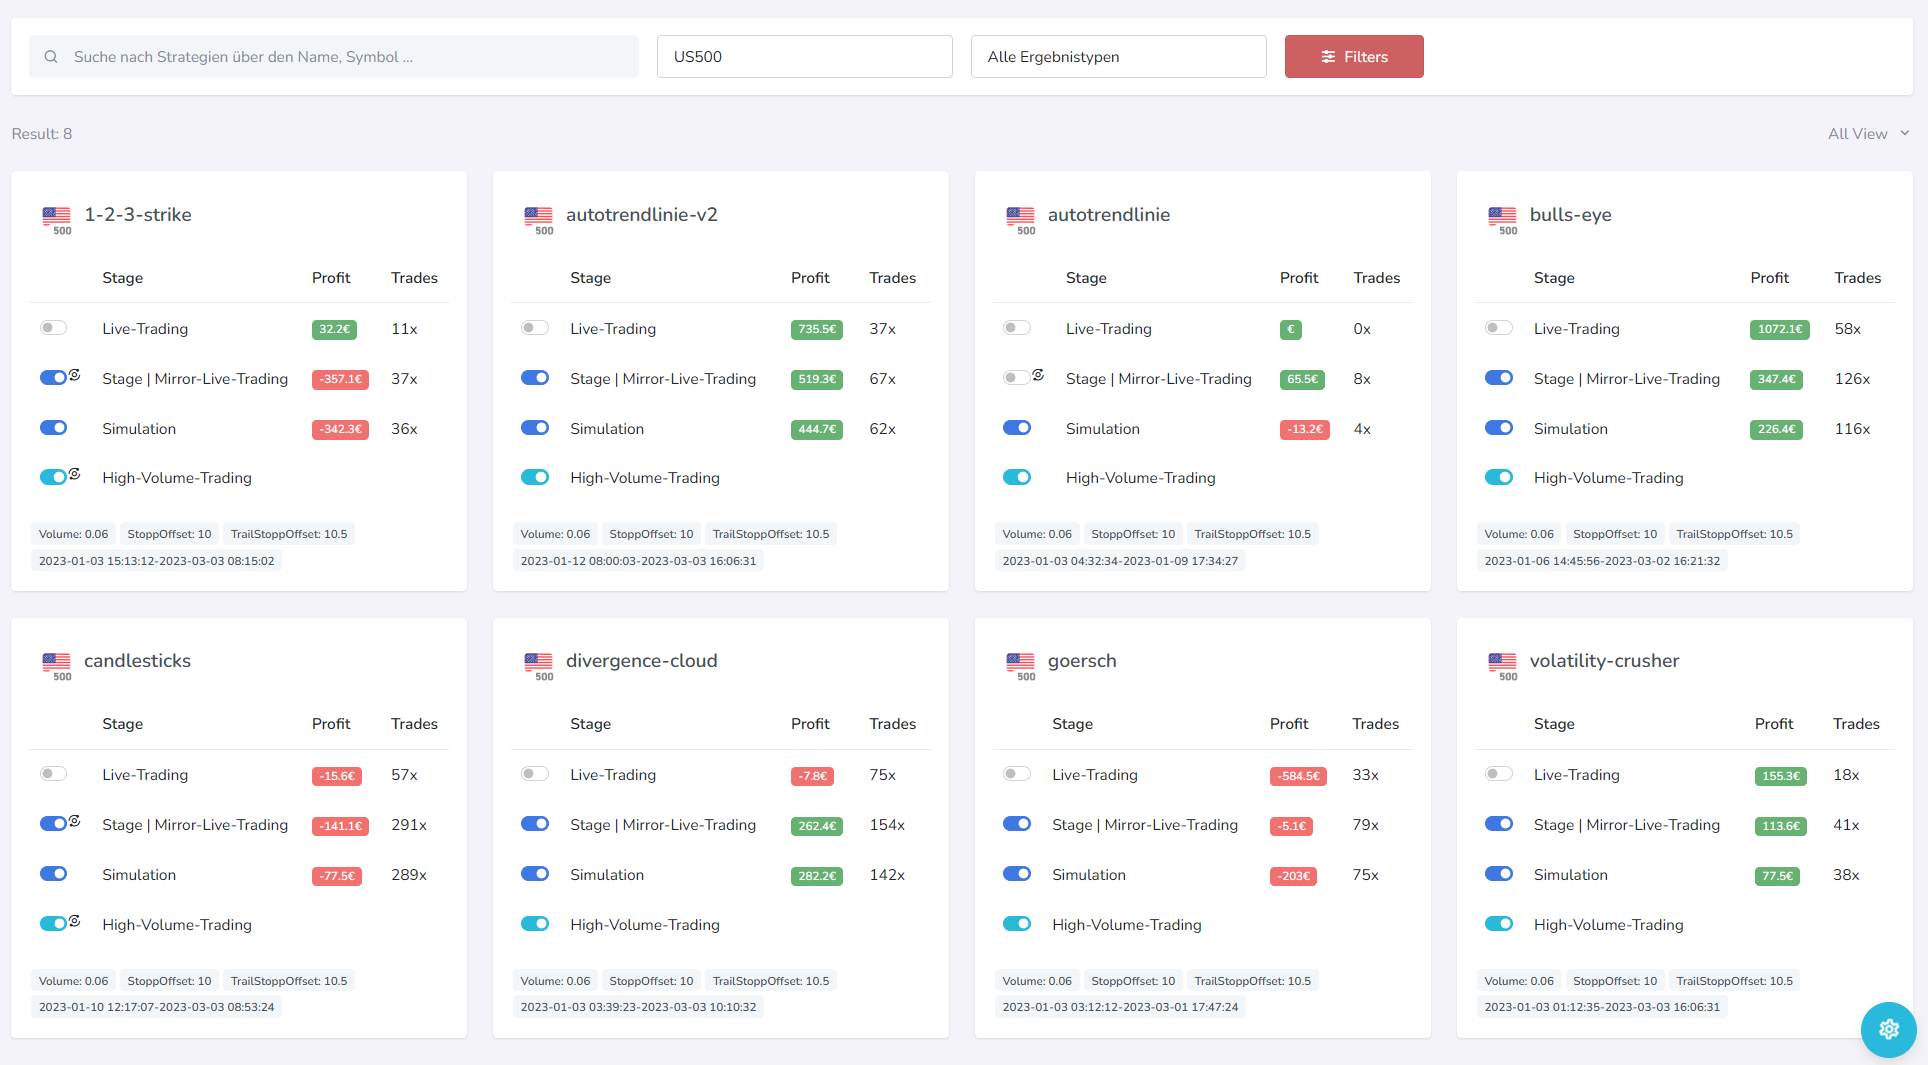The image size is (1928, 1065).
Task: Click the US500 flag icon of autotrendlinie
Action: click(x=1021, y=220)
